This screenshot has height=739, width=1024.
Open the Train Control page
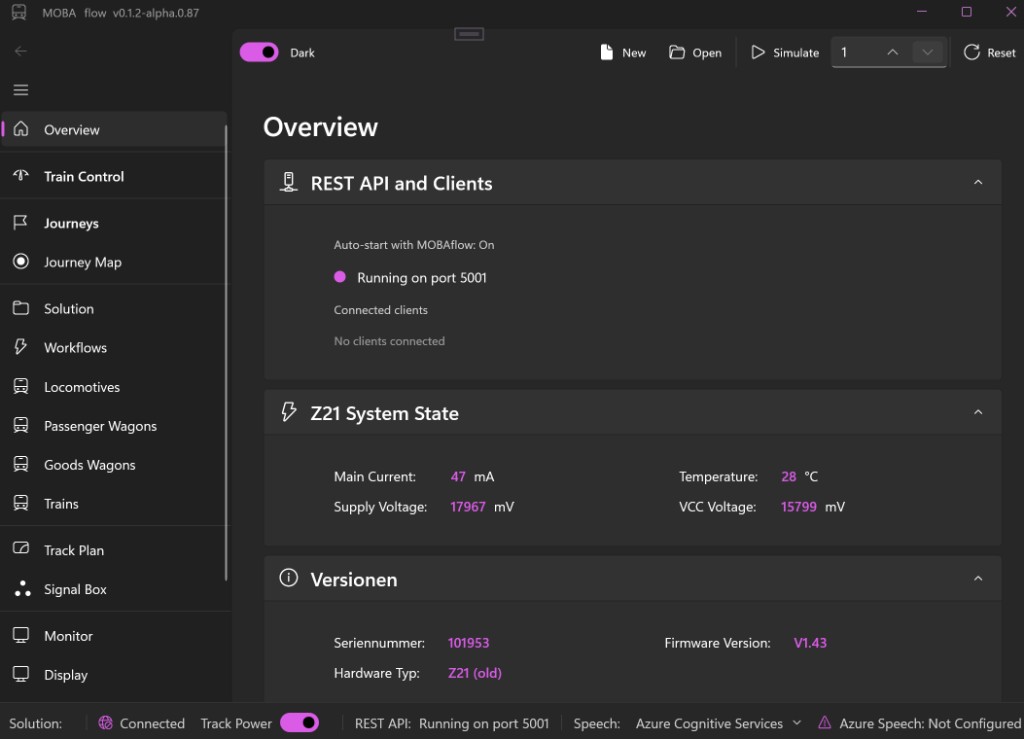click(x=114, y=176)
